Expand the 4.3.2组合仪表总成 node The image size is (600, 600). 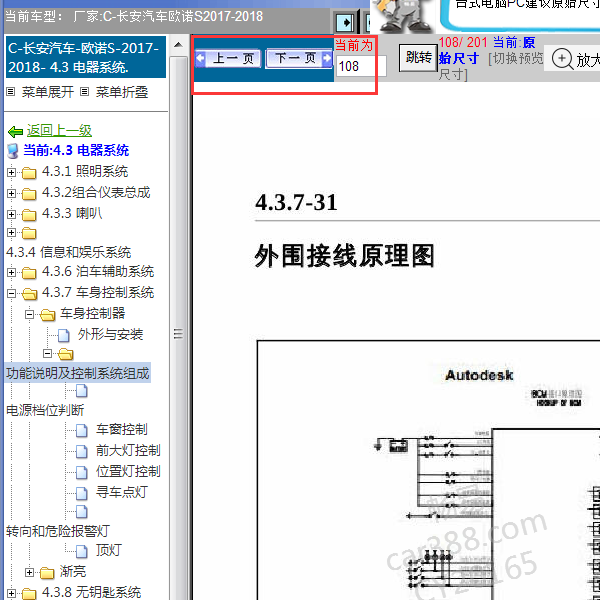click(11, 194)
